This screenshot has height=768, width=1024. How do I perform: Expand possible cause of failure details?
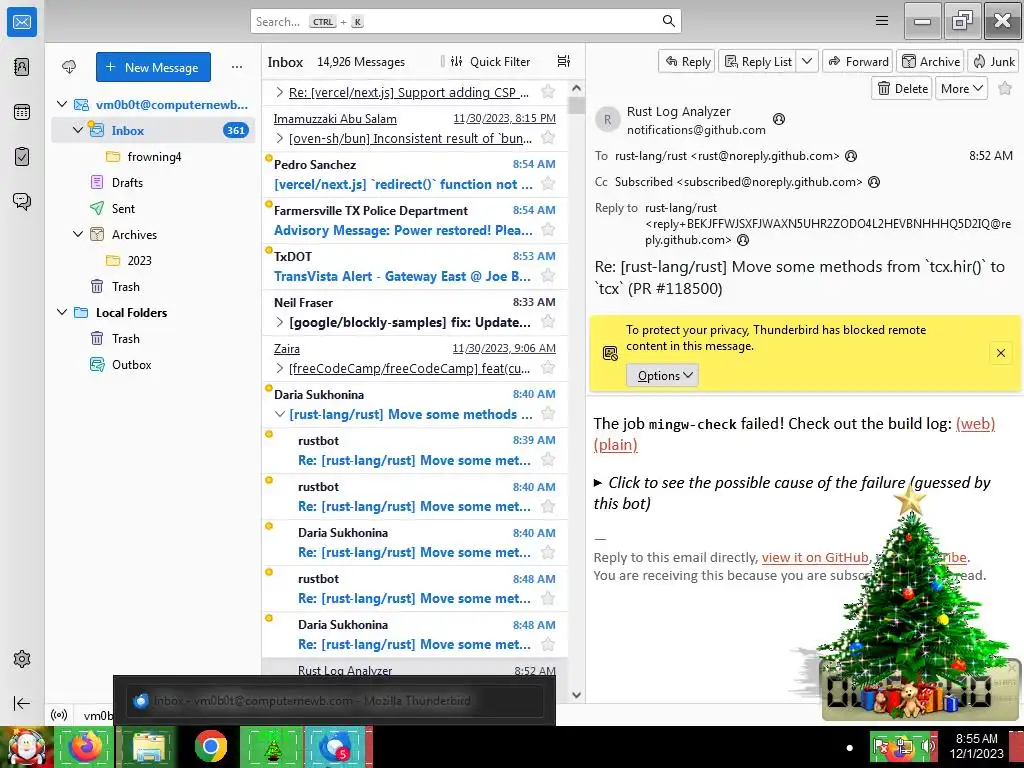[598, 483]
